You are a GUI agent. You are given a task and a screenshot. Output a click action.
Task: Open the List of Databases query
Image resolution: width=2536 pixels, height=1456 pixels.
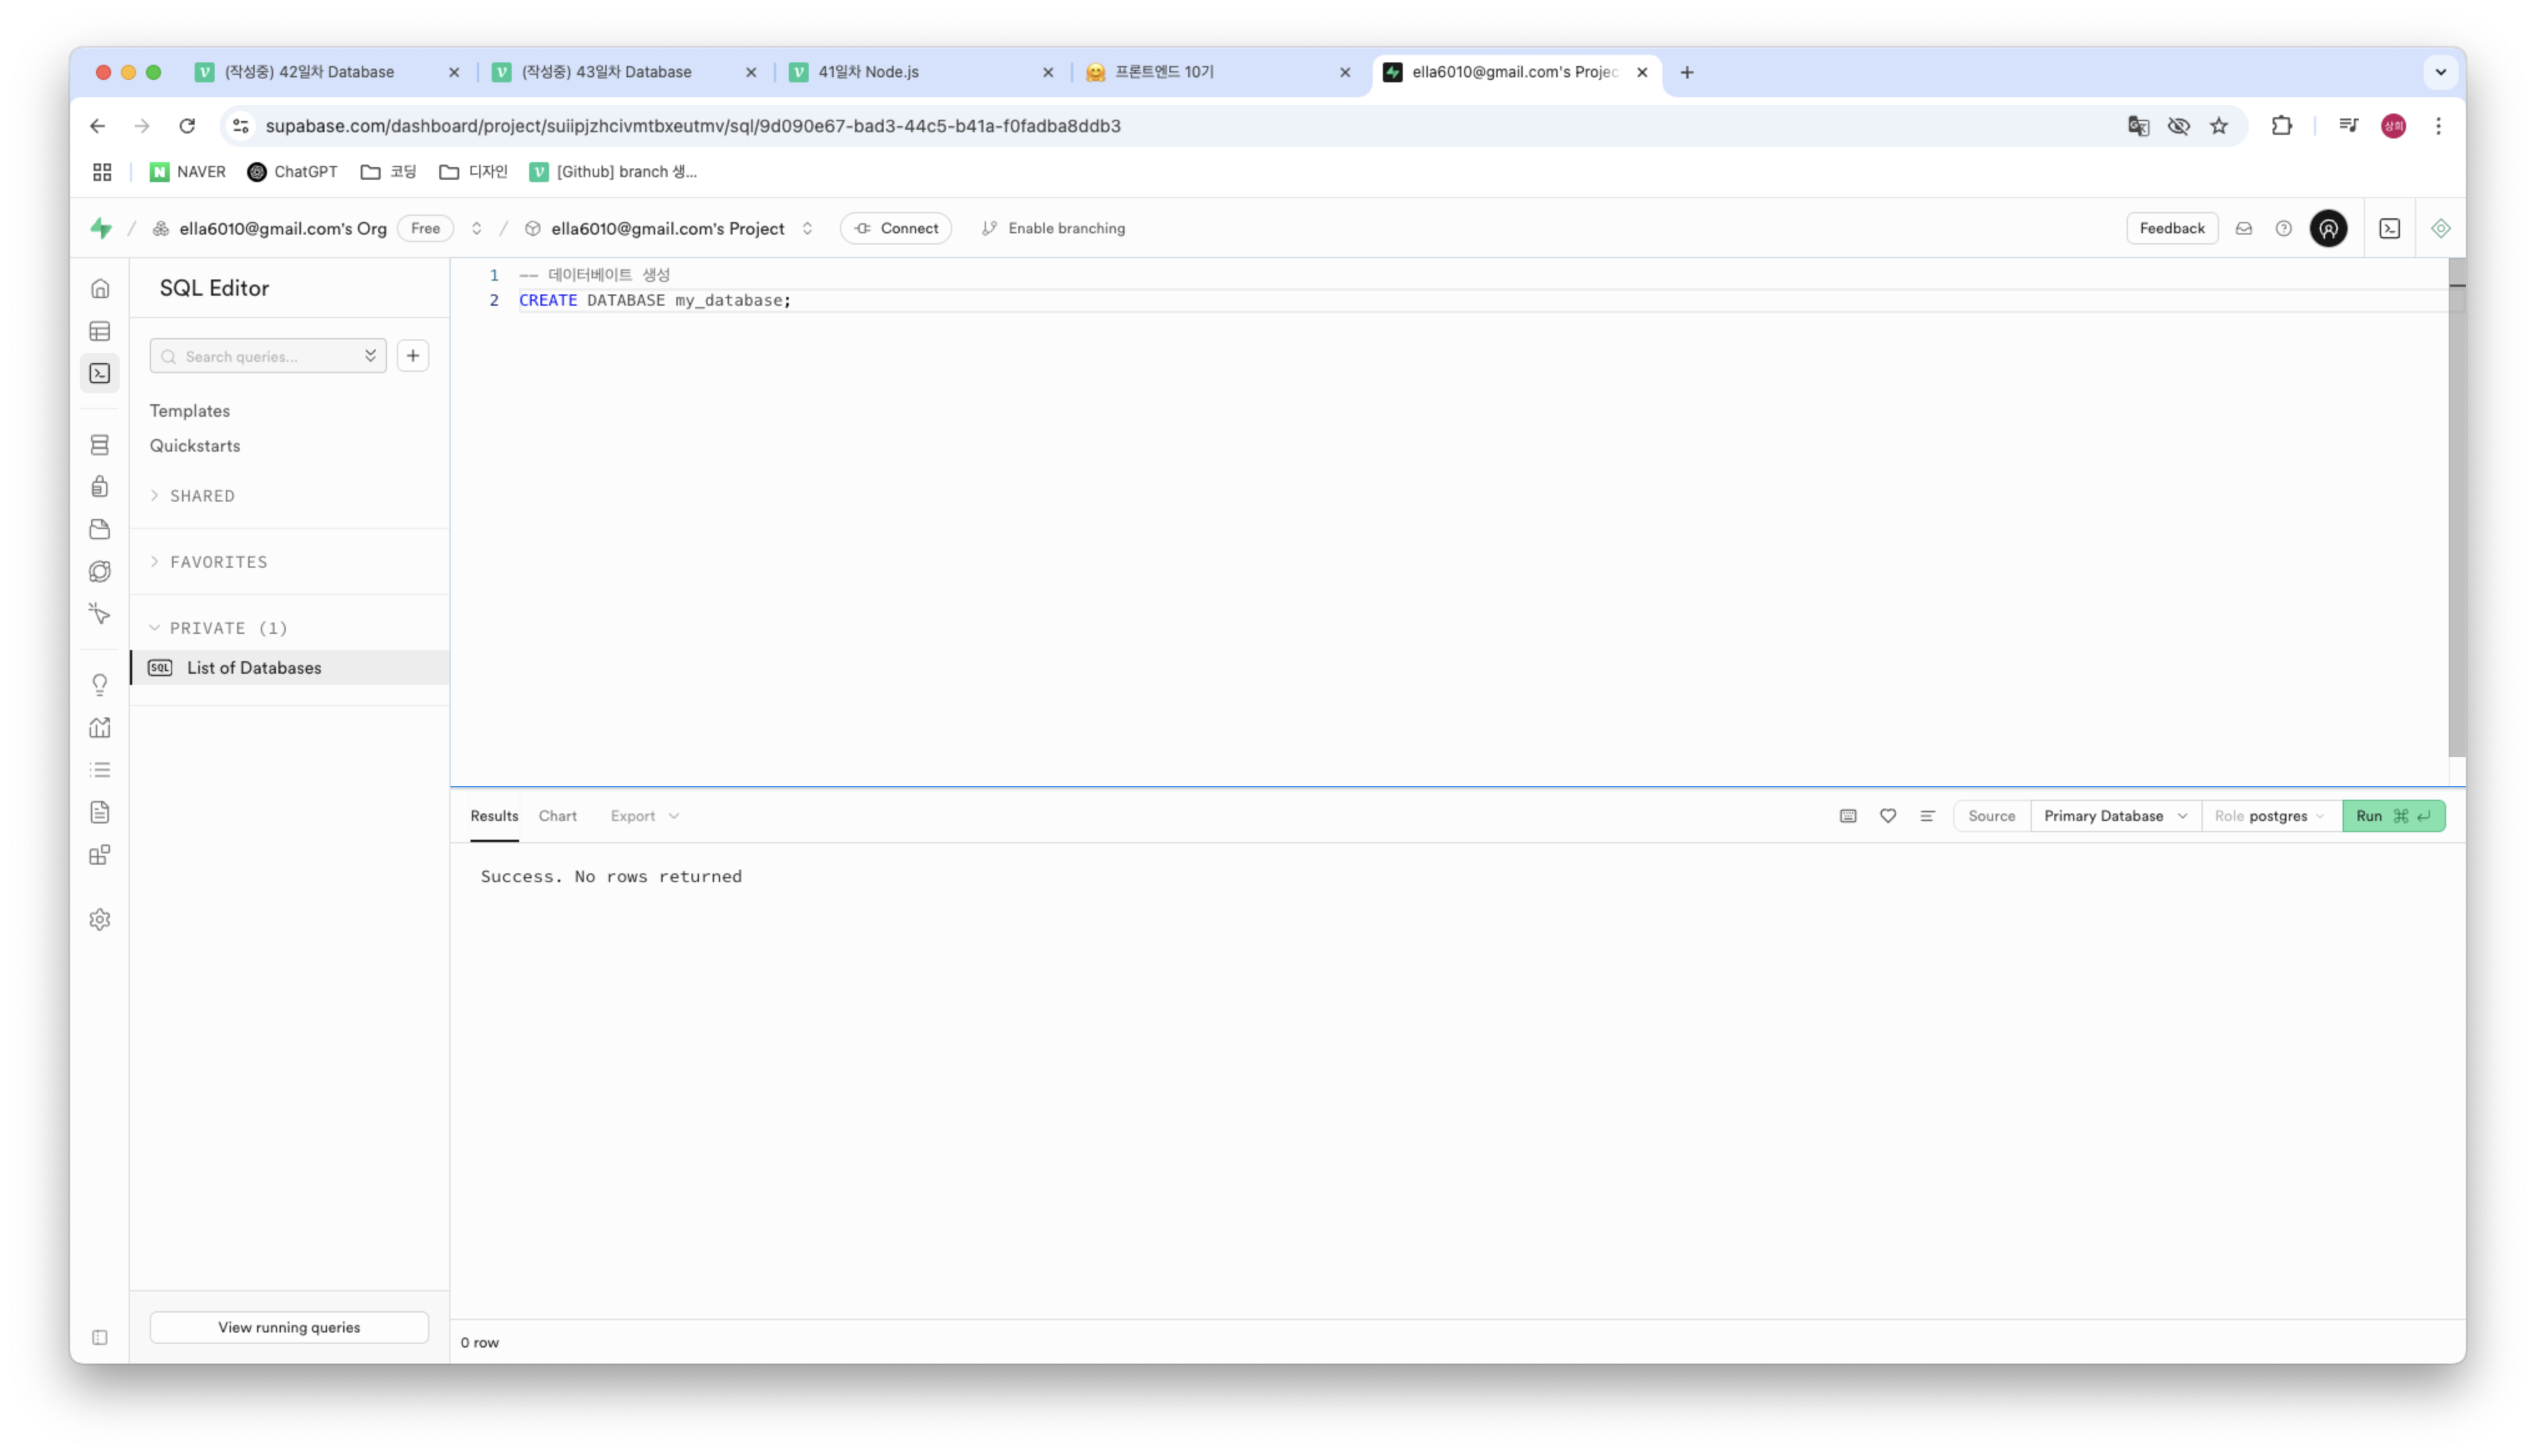(290, 668)
